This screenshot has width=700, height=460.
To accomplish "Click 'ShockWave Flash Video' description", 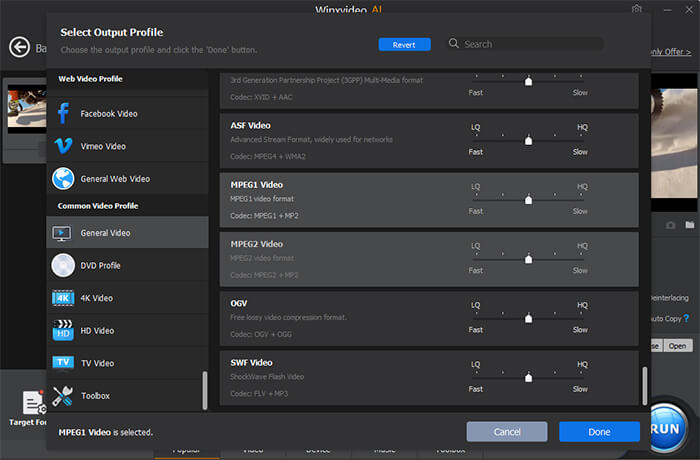I will click(x=267, y=376).
